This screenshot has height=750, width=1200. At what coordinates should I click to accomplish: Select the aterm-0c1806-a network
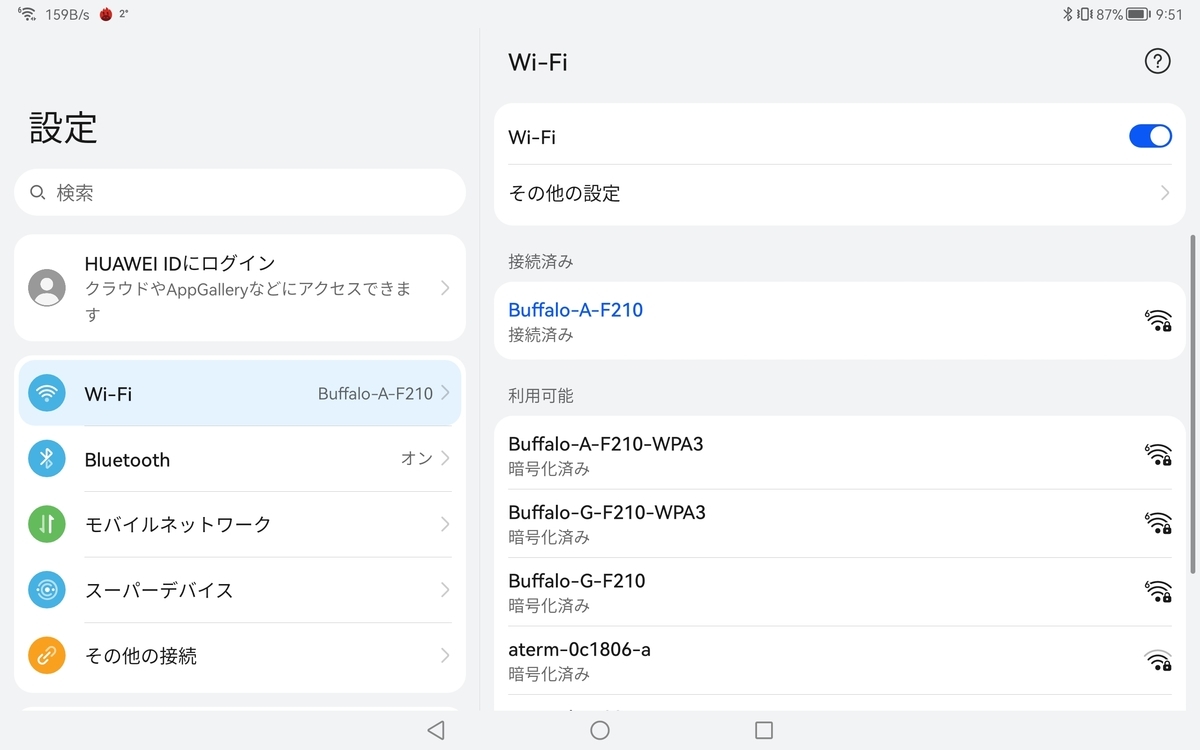coord(839,661)
